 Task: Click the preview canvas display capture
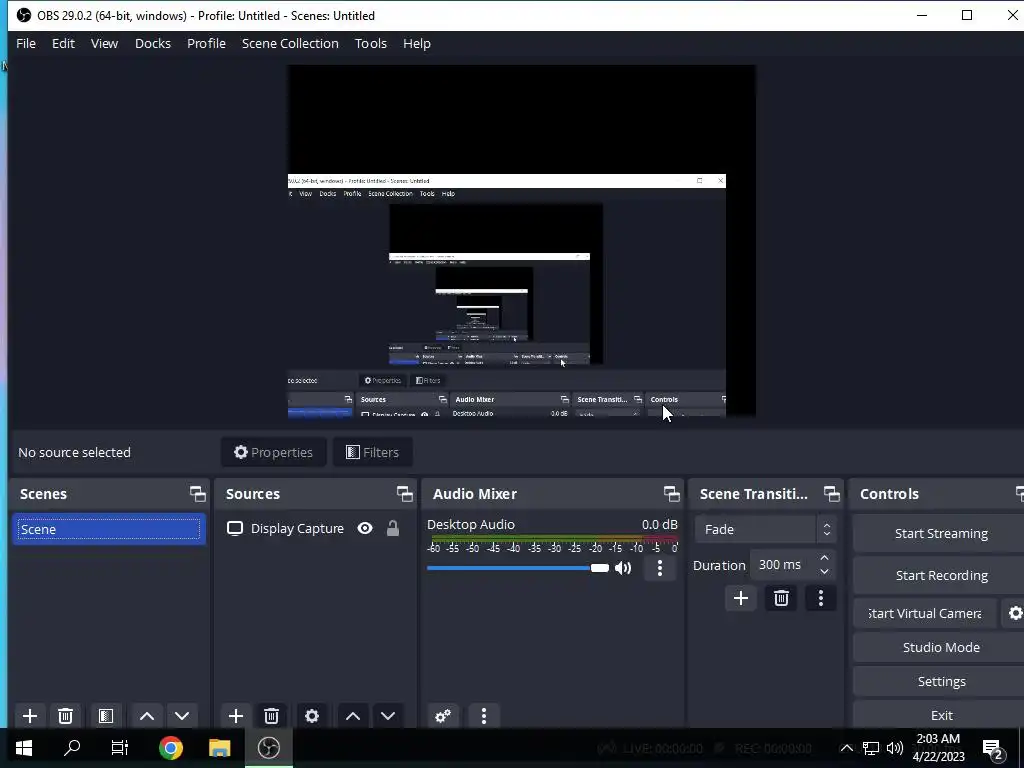pyautogui.click(x=521, y=240)
